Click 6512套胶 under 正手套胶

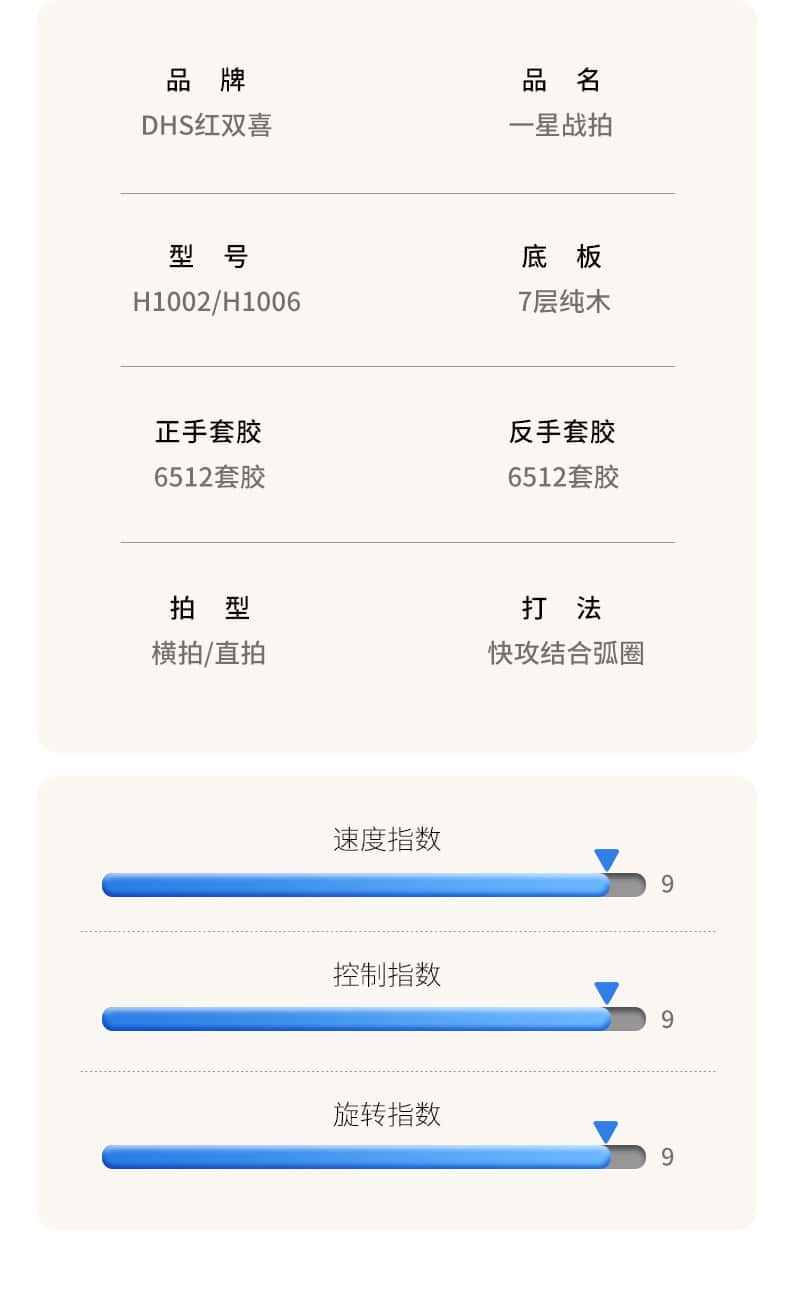[209, 477]
